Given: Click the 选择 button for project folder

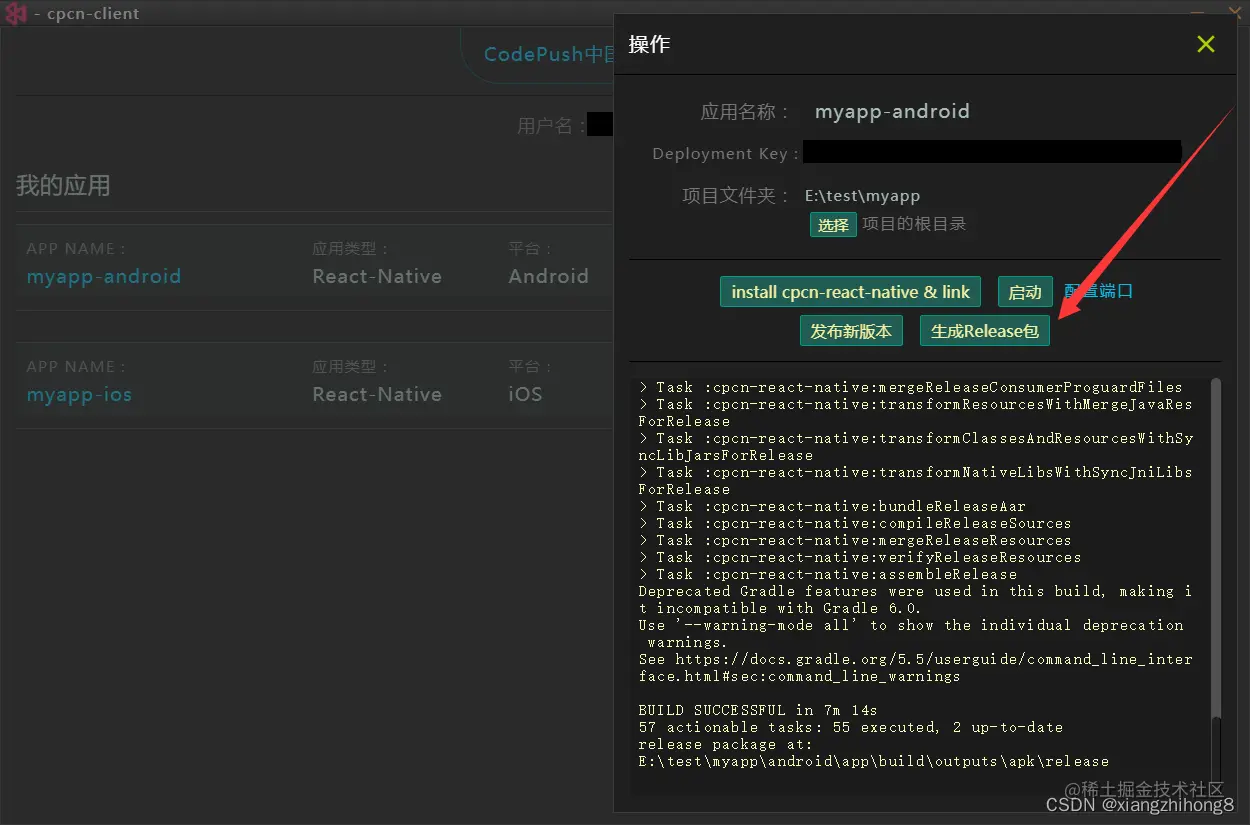Looking at the screenshot, I should (833, 225).
